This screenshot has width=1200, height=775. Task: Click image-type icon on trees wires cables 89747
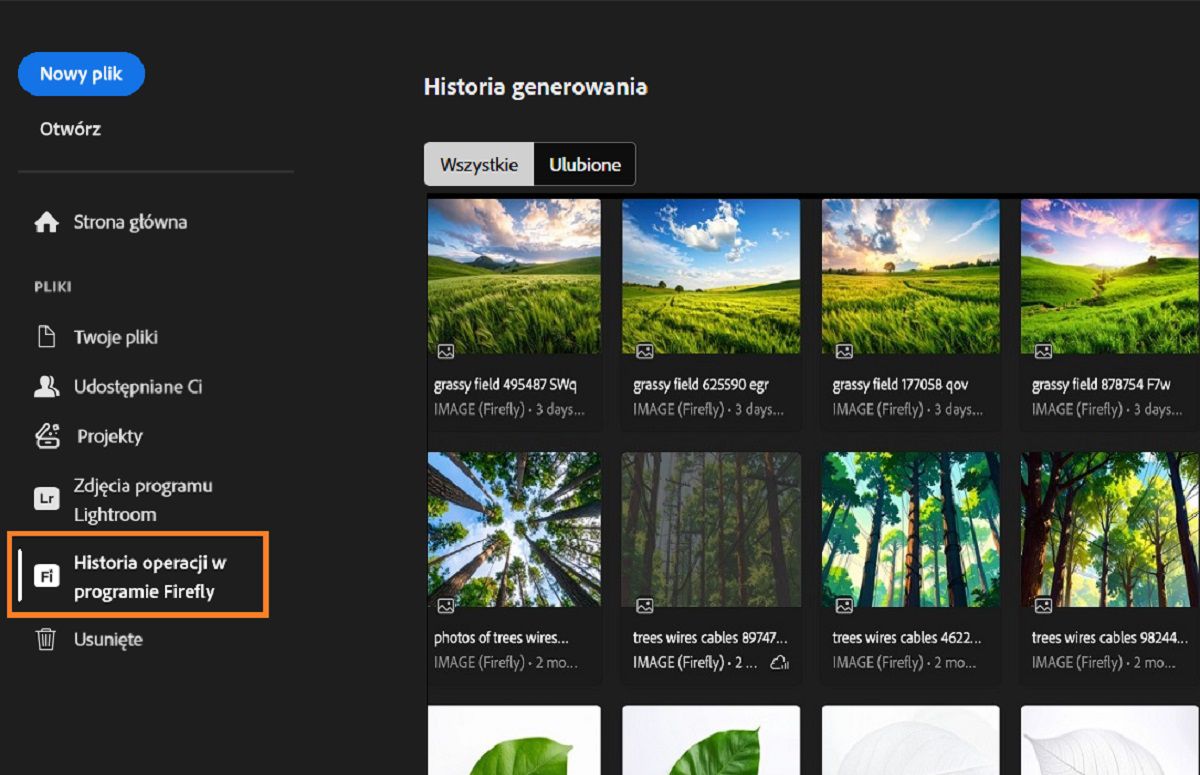coord(645,605)
